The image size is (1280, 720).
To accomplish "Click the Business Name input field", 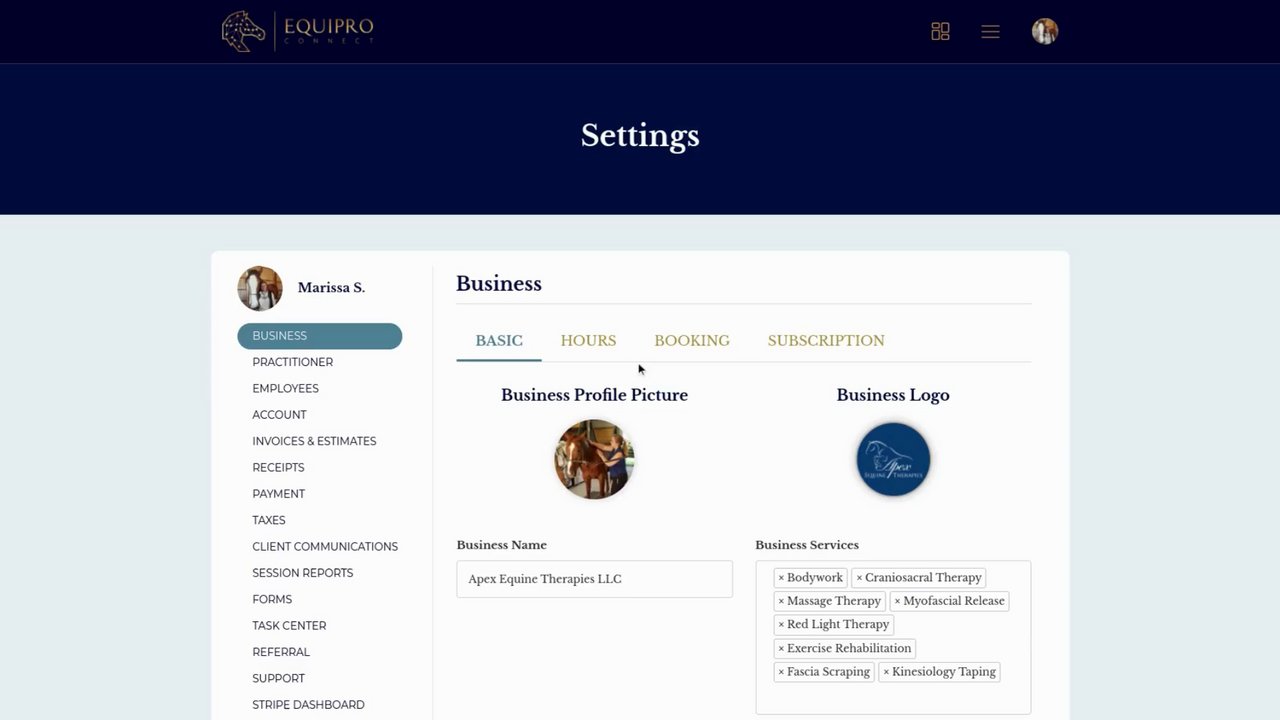I will (594, 579).
